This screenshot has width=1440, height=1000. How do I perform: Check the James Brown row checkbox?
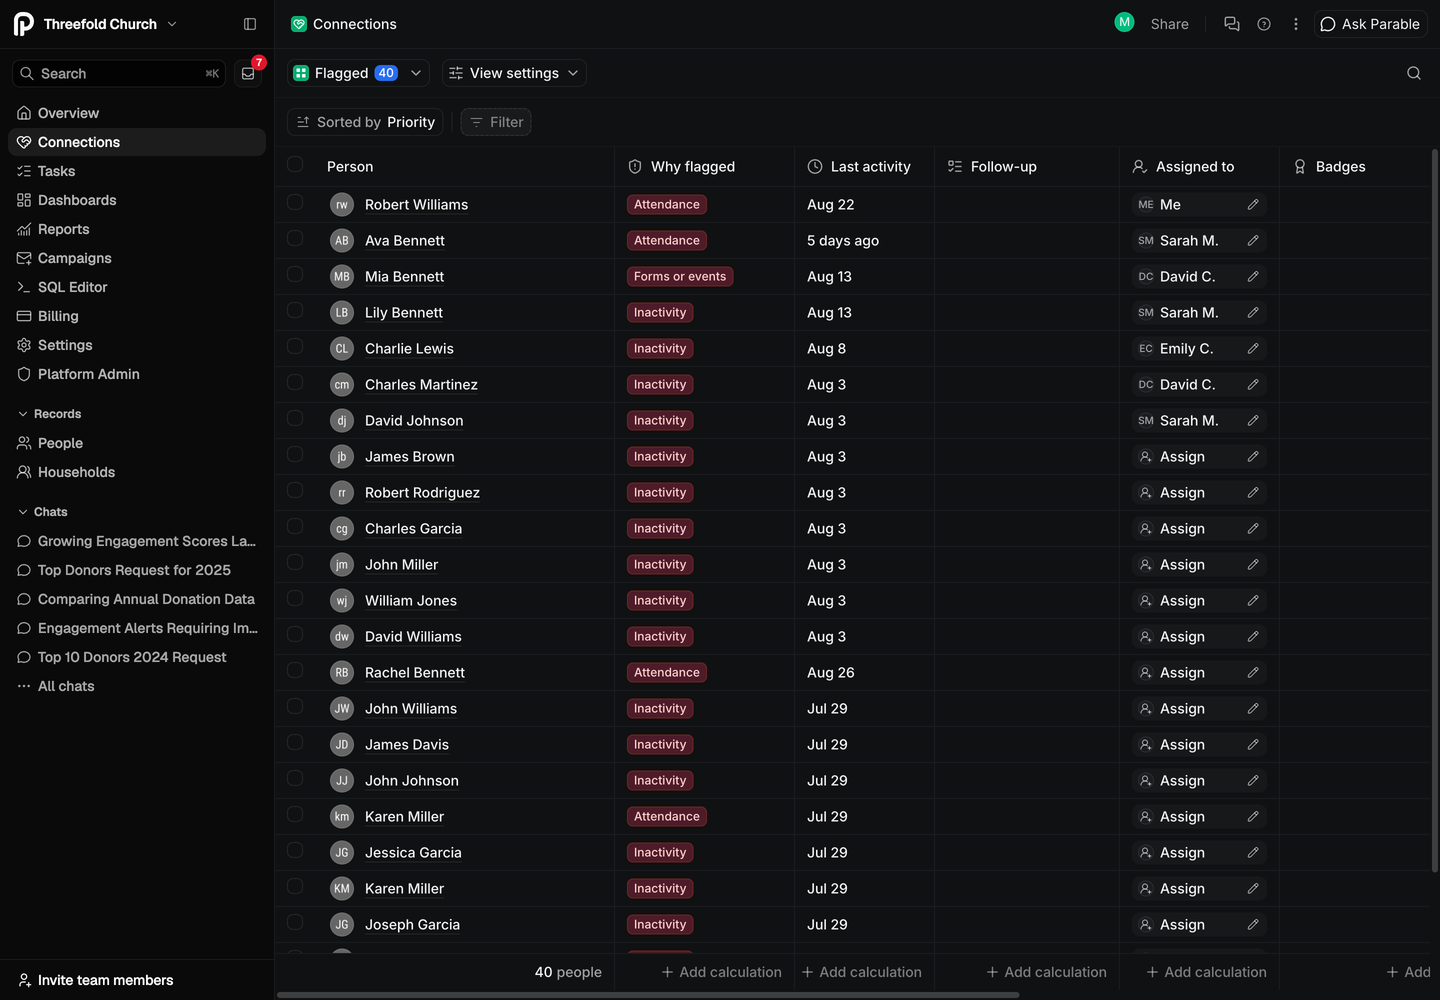[295, 454]
